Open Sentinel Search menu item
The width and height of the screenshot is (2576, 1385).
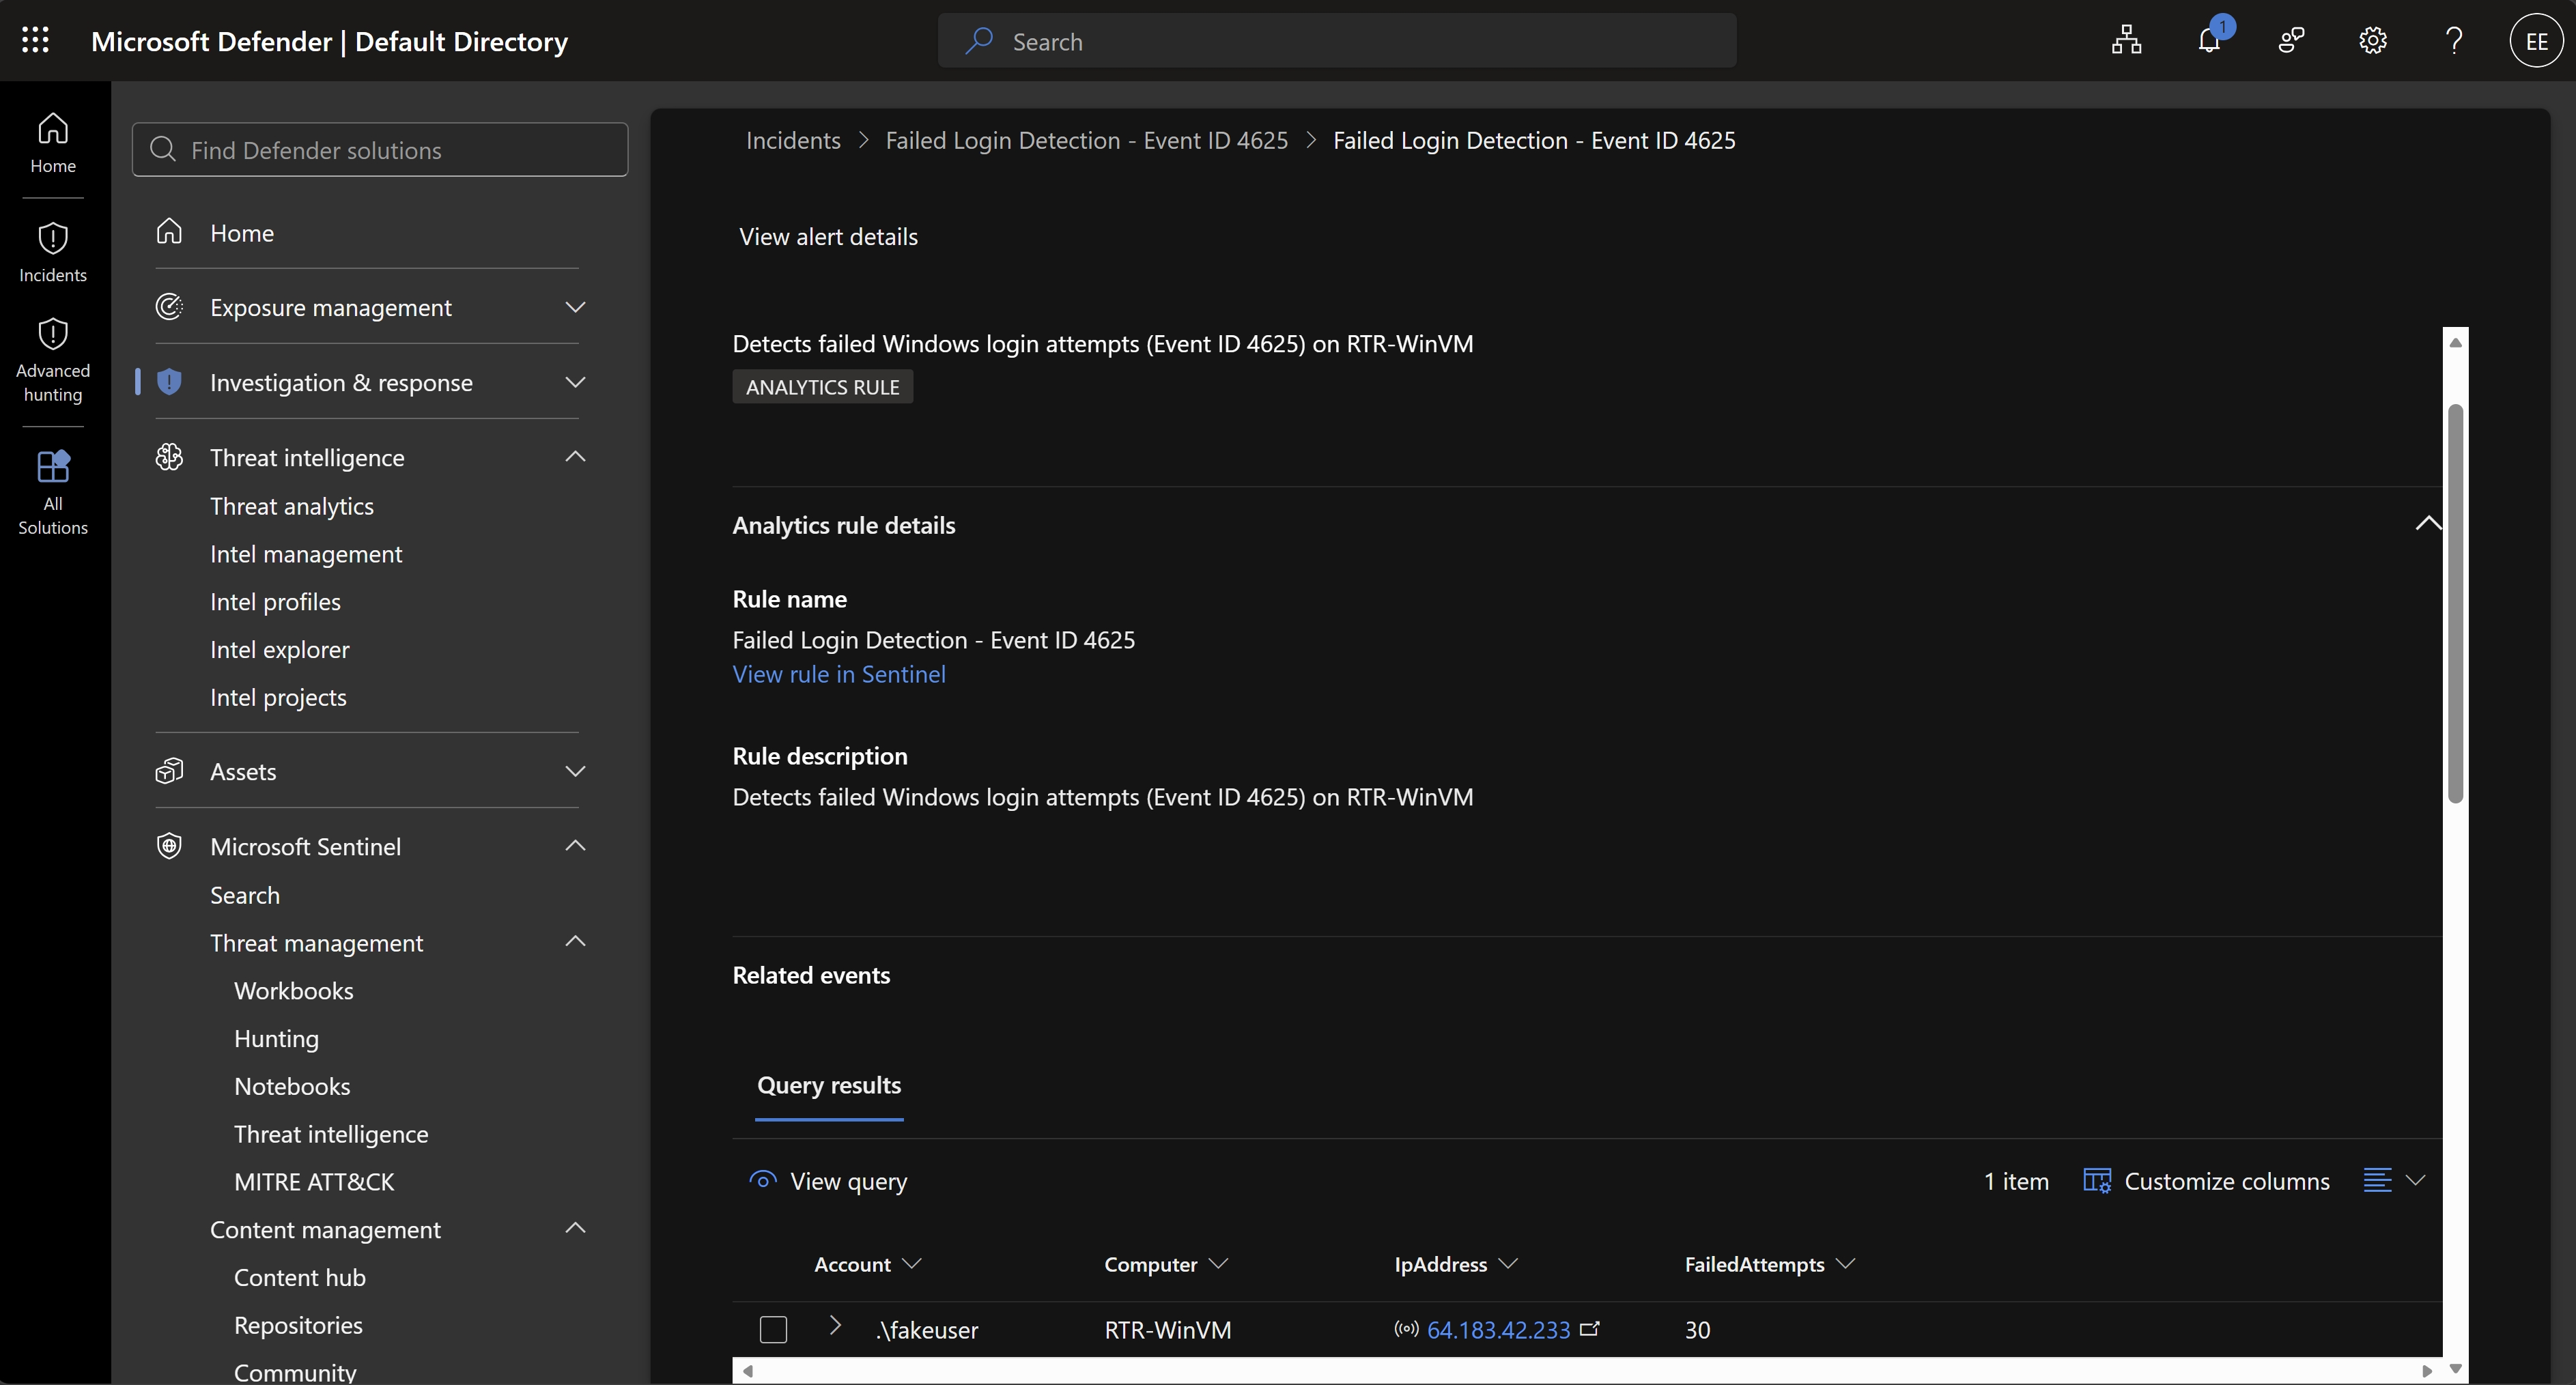[x=245, y=895]
